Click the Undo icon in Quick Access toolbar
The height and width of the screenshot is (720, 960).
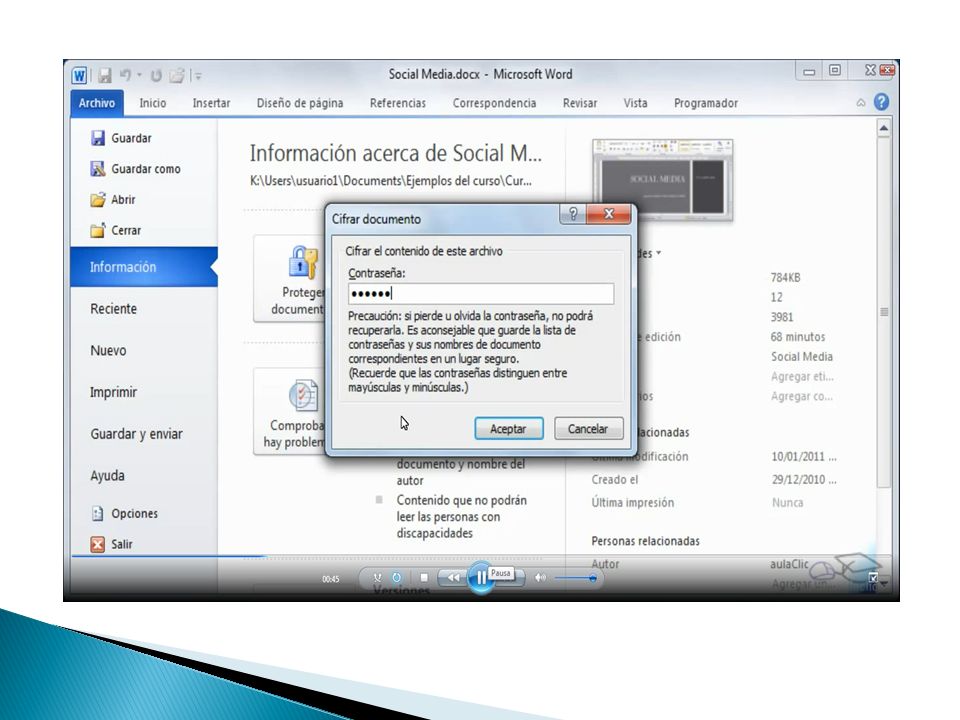coord(126,75)
